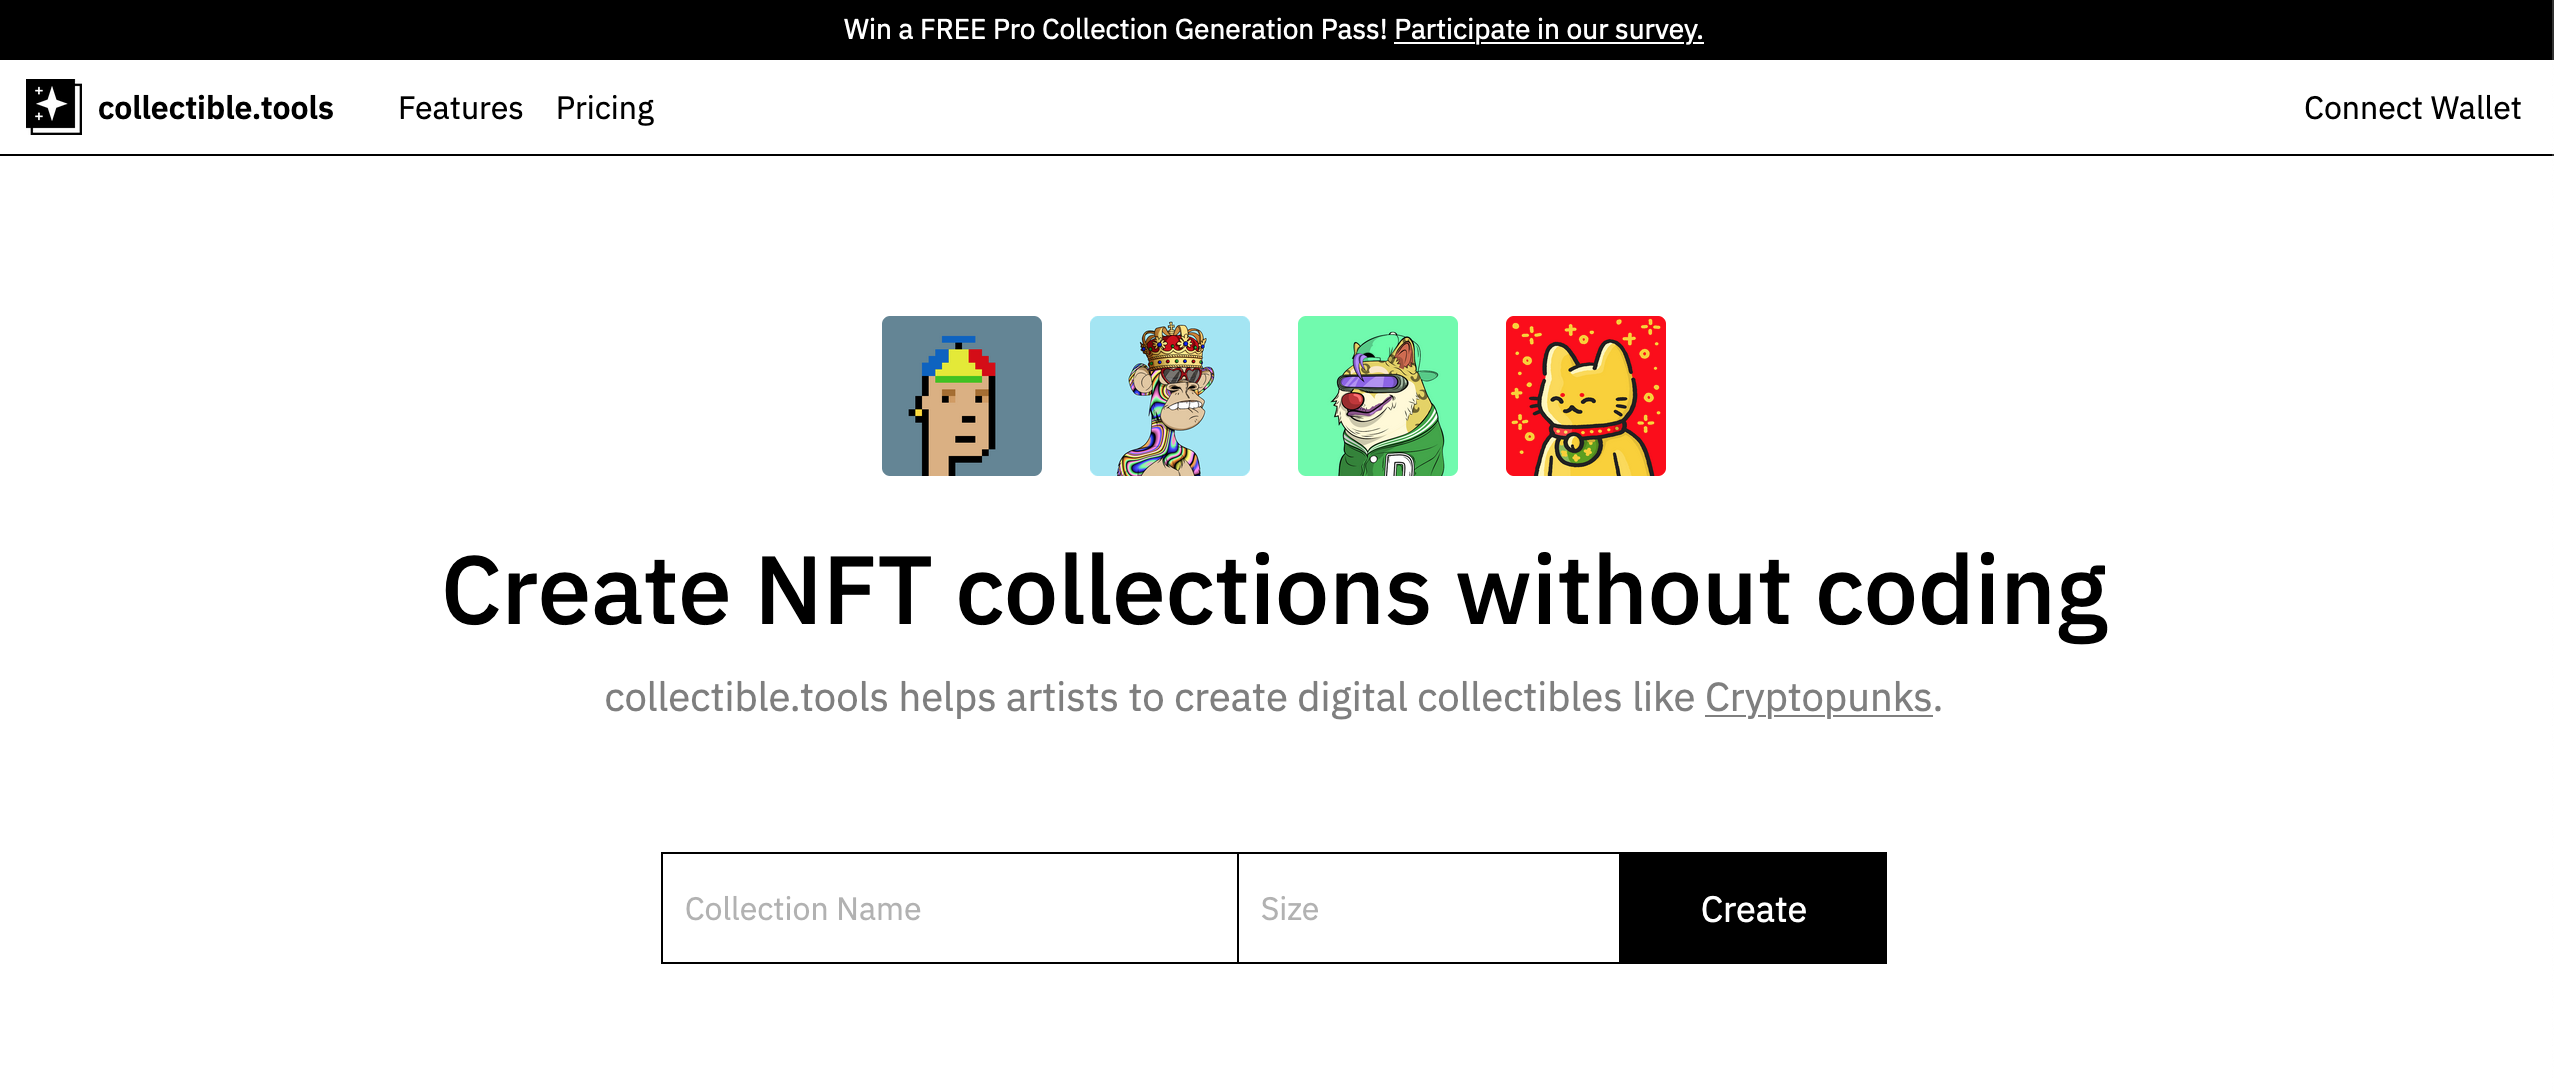
Task: Click the Win a FREE Pro Pass text
Action: click(1117, 30)
